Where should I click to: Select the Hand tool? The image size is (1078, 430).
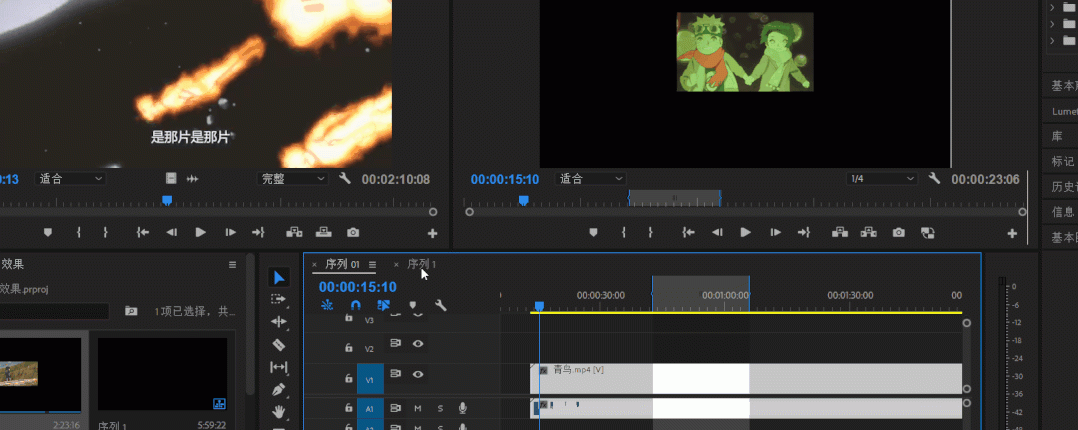pos(278,412)
